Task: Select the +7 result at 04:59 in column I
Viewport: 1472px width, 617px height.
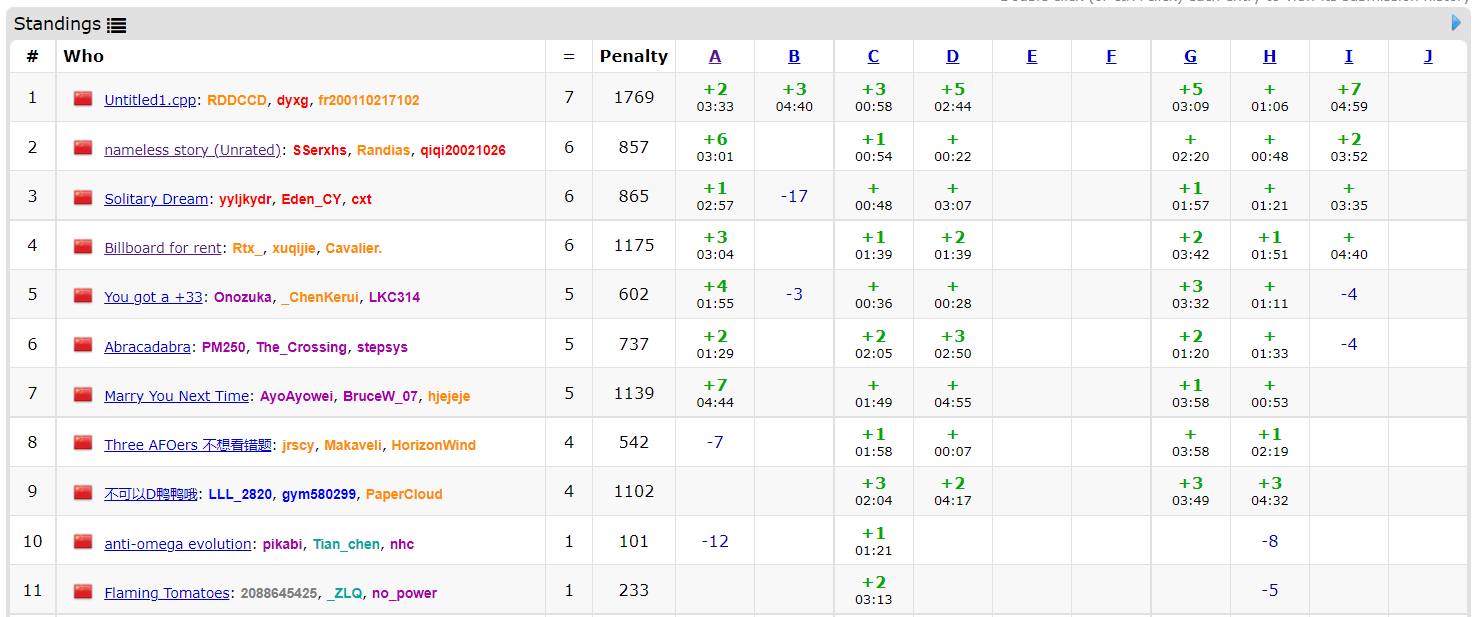Action: [x=1348, y=98]
